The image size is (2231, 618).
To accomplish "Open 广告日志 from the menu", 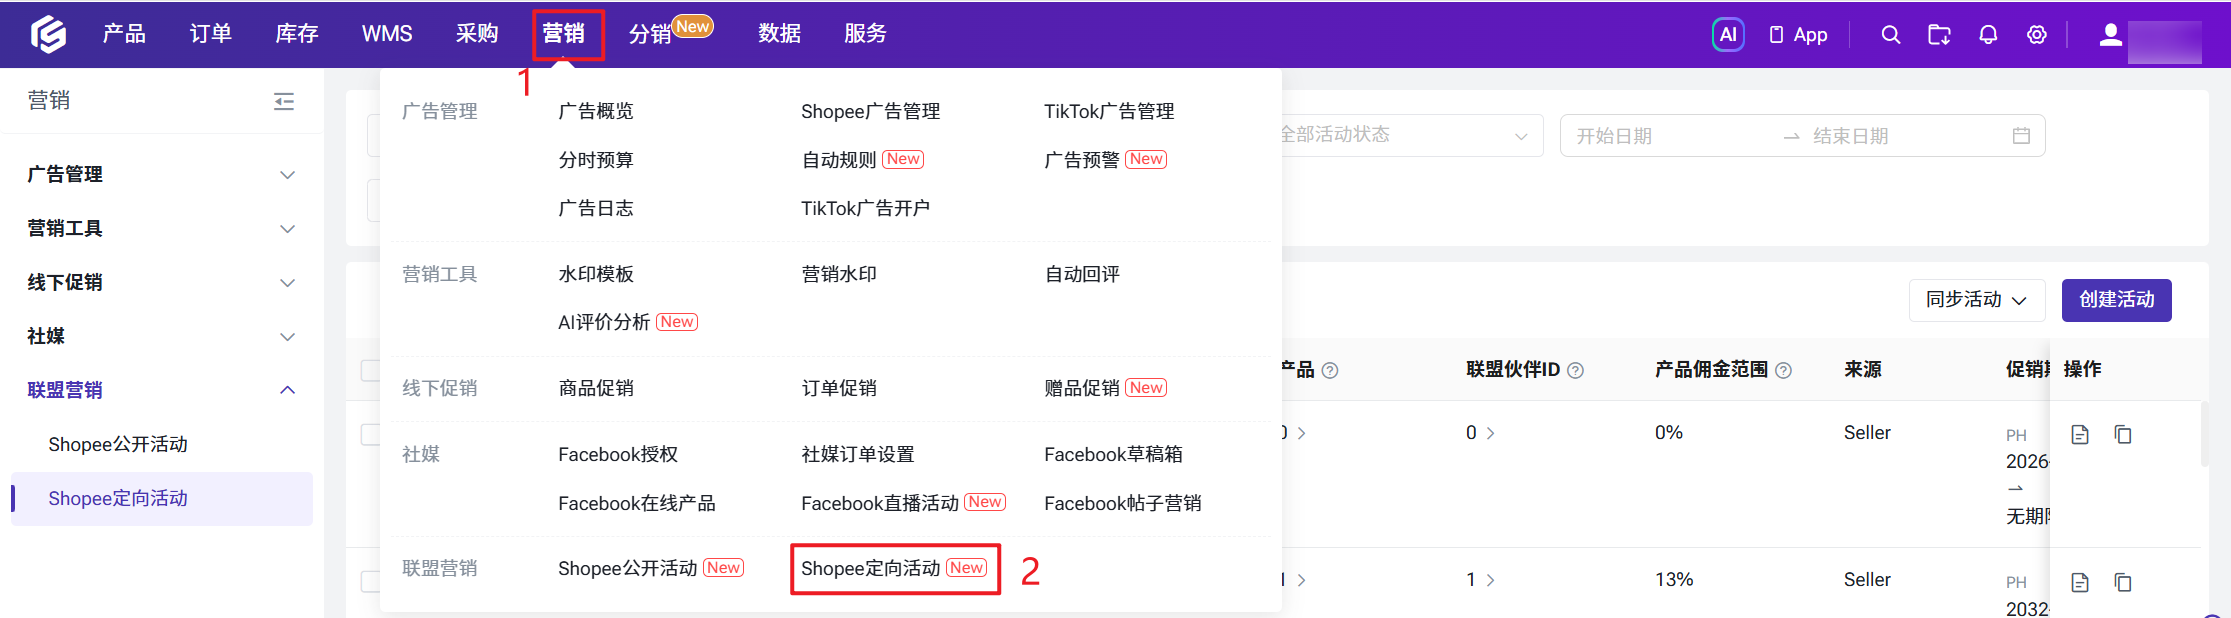I will 596,208.
